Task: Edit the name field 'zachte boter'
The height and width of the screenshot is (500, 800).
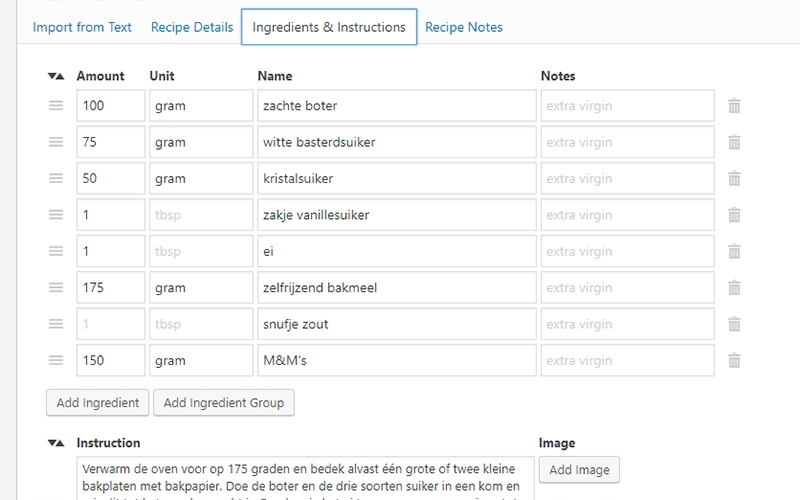Action: [x=397, y=106]
